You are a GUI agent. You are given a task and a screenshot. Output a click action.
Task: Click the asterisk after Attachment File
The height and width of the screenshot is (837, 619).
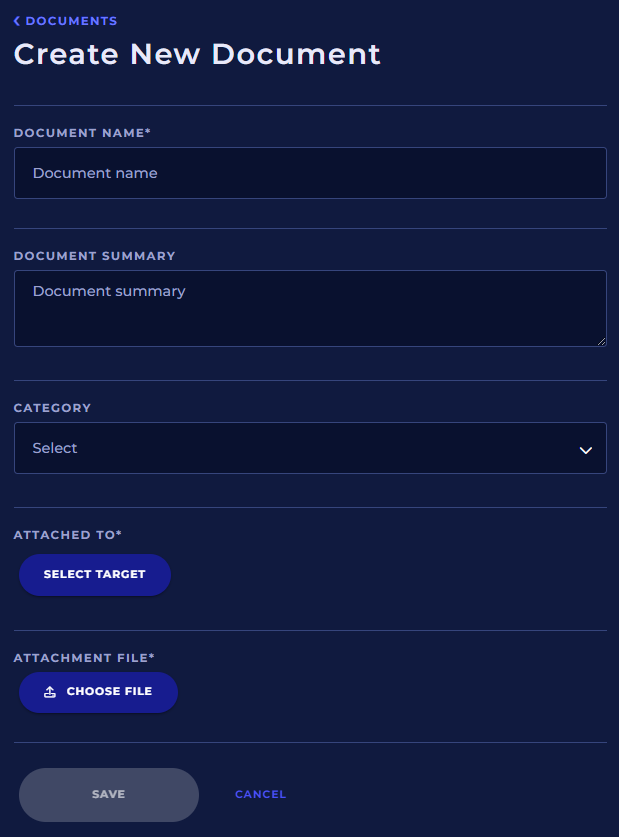152,657
